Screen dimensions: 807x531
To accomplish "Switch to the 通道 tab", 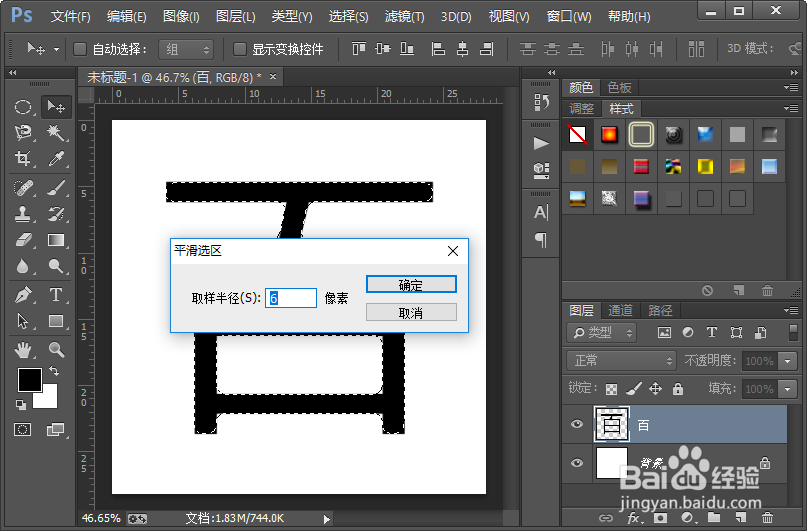I will [x=620, y=310].
